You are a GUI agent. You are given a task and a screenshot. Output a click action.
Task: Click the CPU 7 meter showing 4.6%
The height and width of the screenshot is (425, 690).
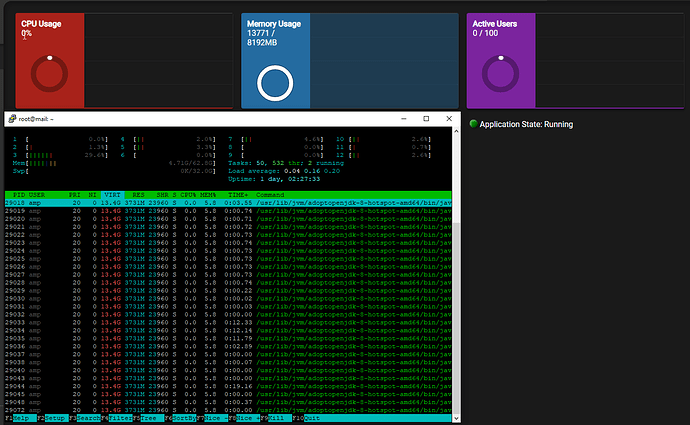pos(275,139)
